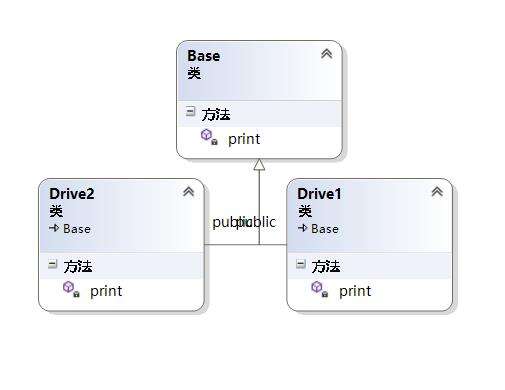This screenshot has height=390, width=505.
Task: Select the print method in Drive1 class
Action: (x=355, y=291)
